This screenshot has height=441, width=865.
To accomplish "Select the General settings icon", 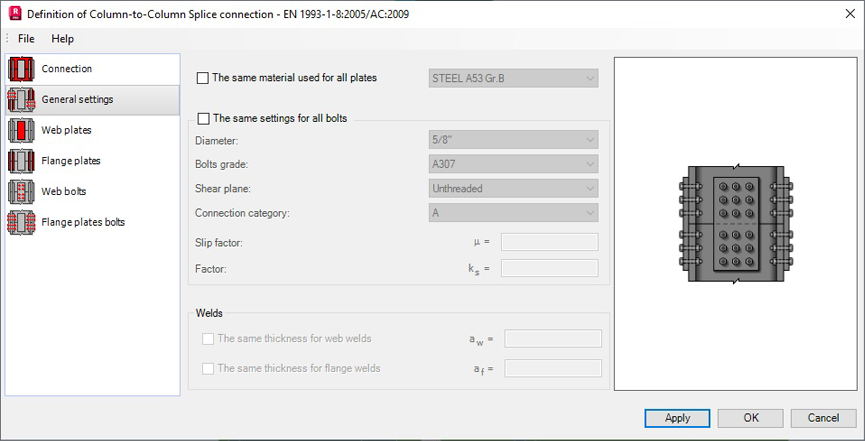I will 21,100.
